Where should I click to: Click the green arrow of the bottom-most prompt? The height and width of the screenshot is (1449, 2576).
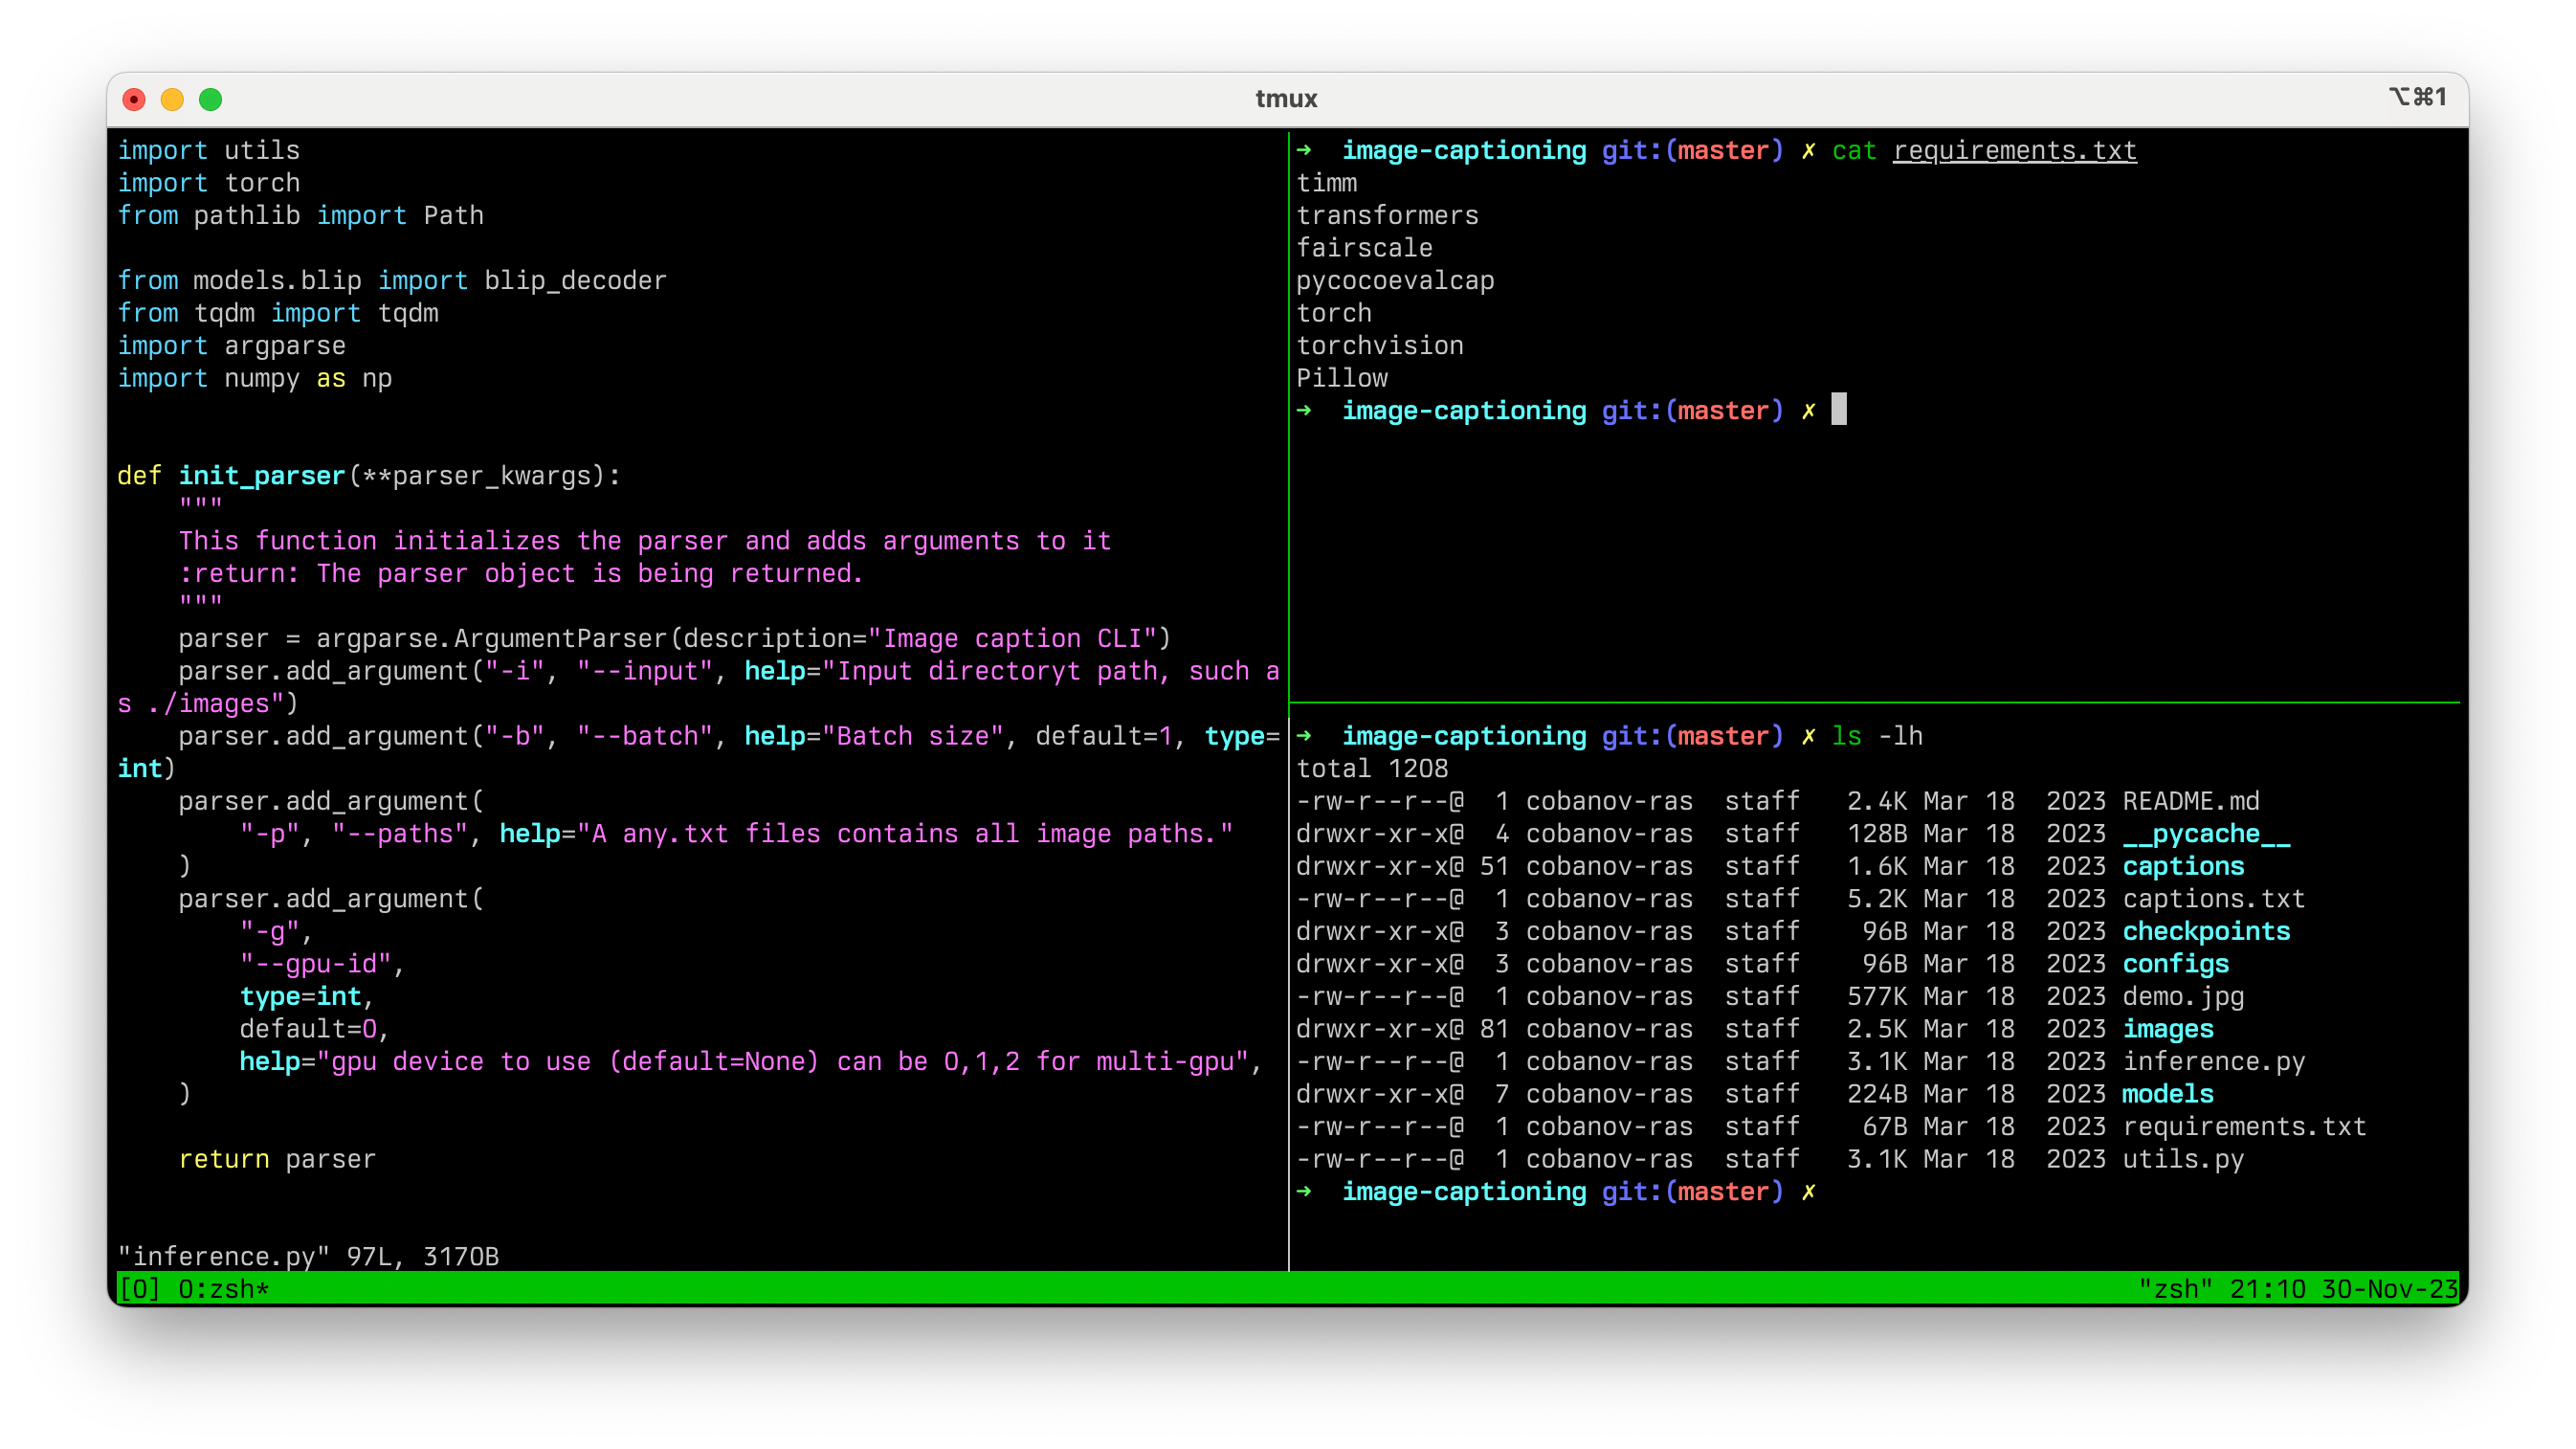[1304, 1192]
